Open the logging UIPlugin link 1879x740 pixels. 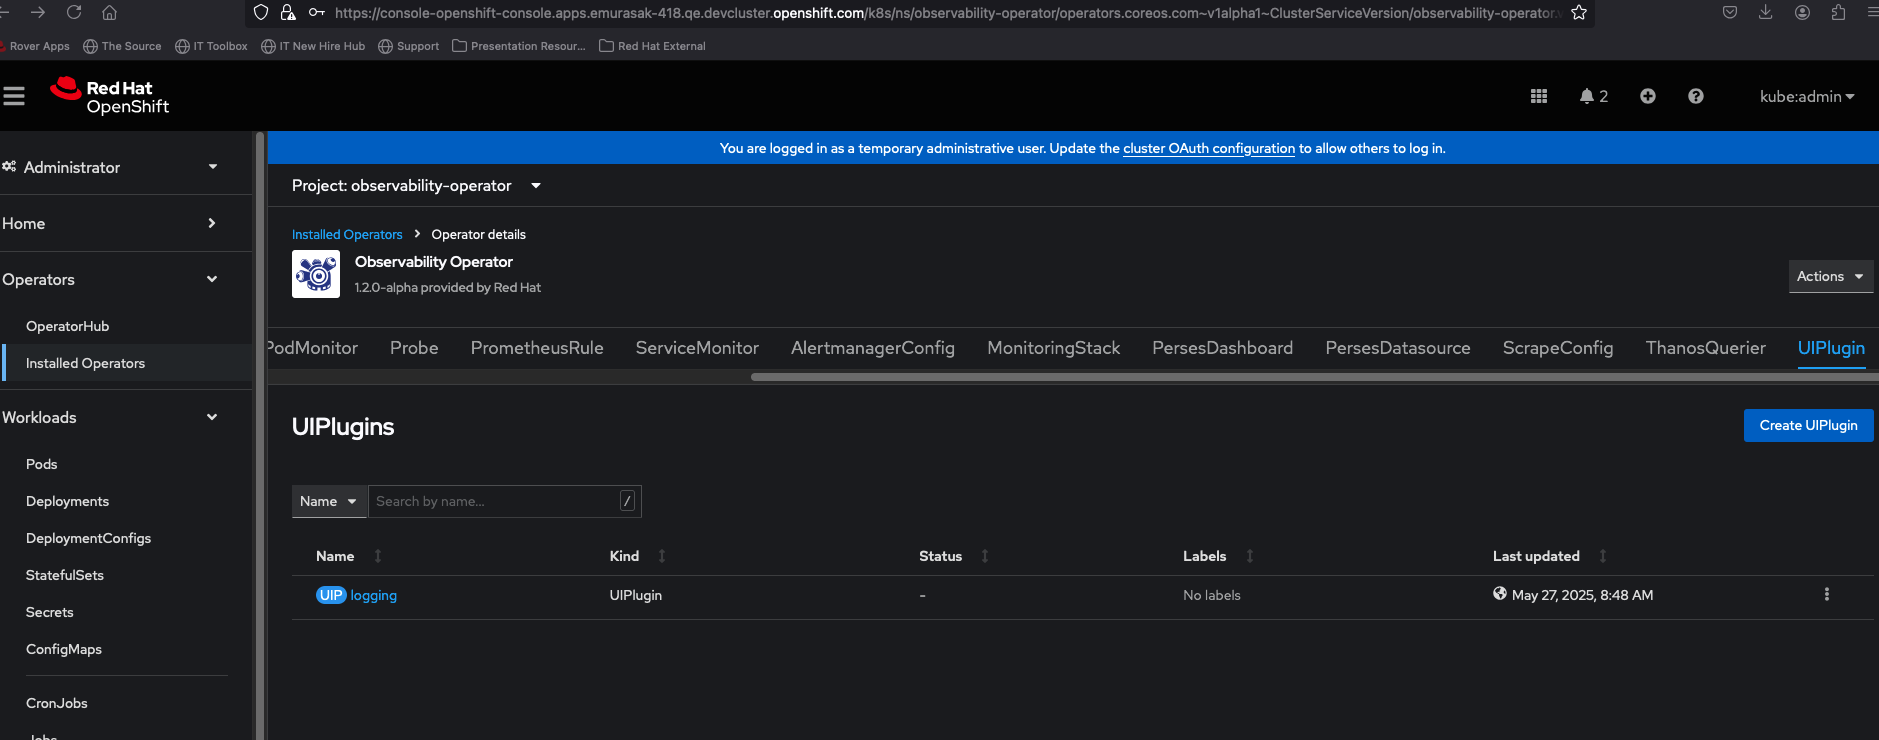374,595
